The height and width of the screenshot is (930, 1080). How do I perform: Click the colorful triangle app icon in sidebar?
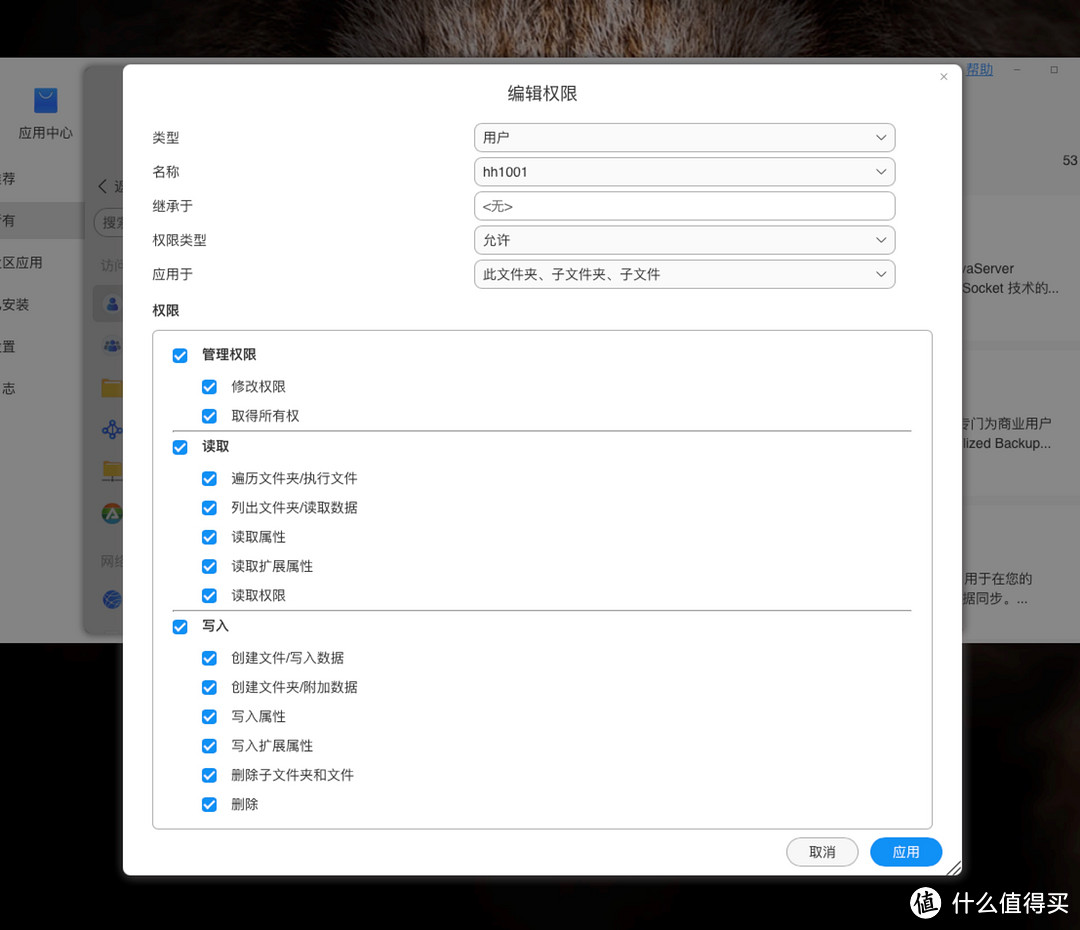[x=111, y=514]
